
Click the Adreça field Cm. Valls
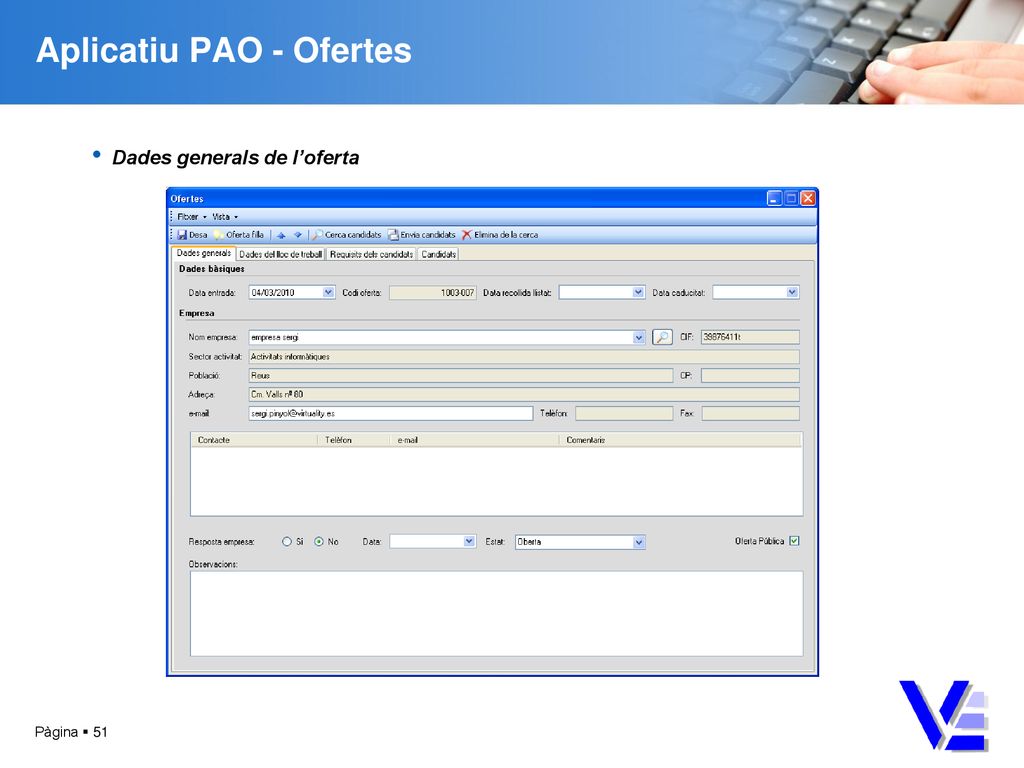tap(524, 394)
